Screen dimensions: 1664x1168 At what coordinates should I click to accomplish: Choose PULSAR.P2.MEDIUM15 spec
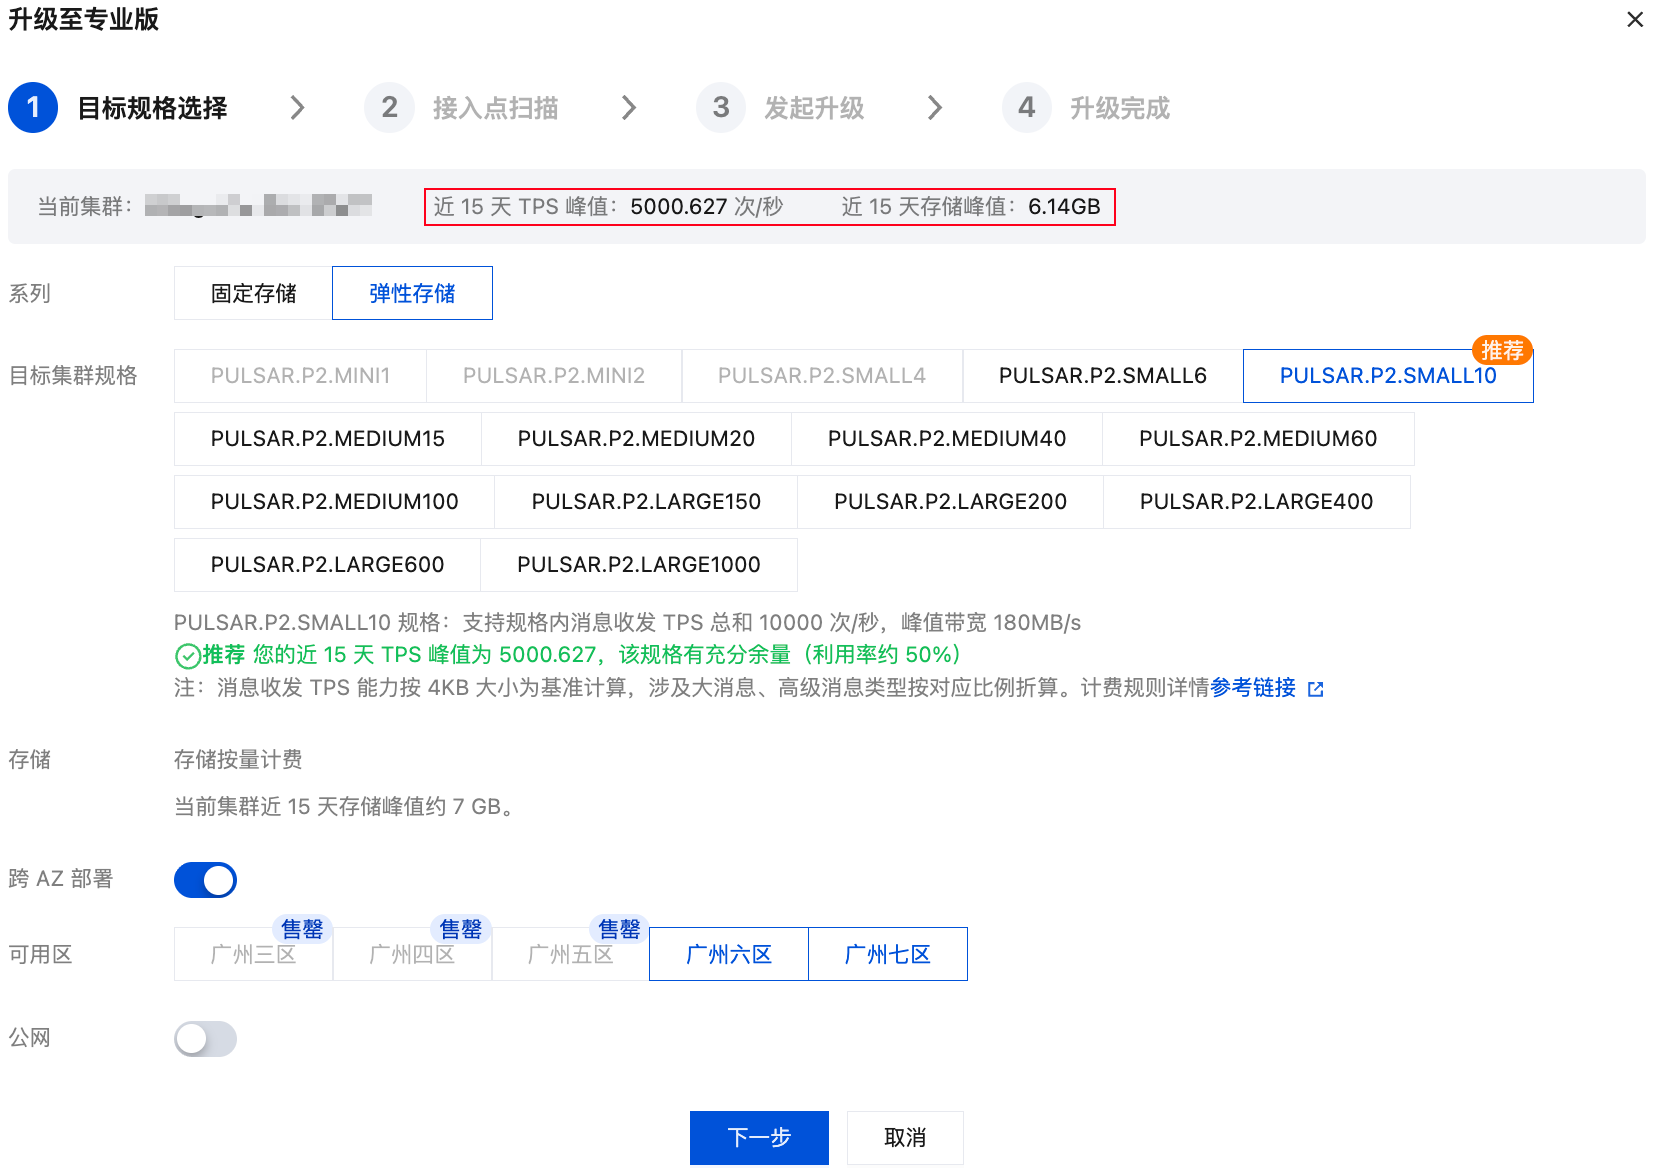point(328,439)
